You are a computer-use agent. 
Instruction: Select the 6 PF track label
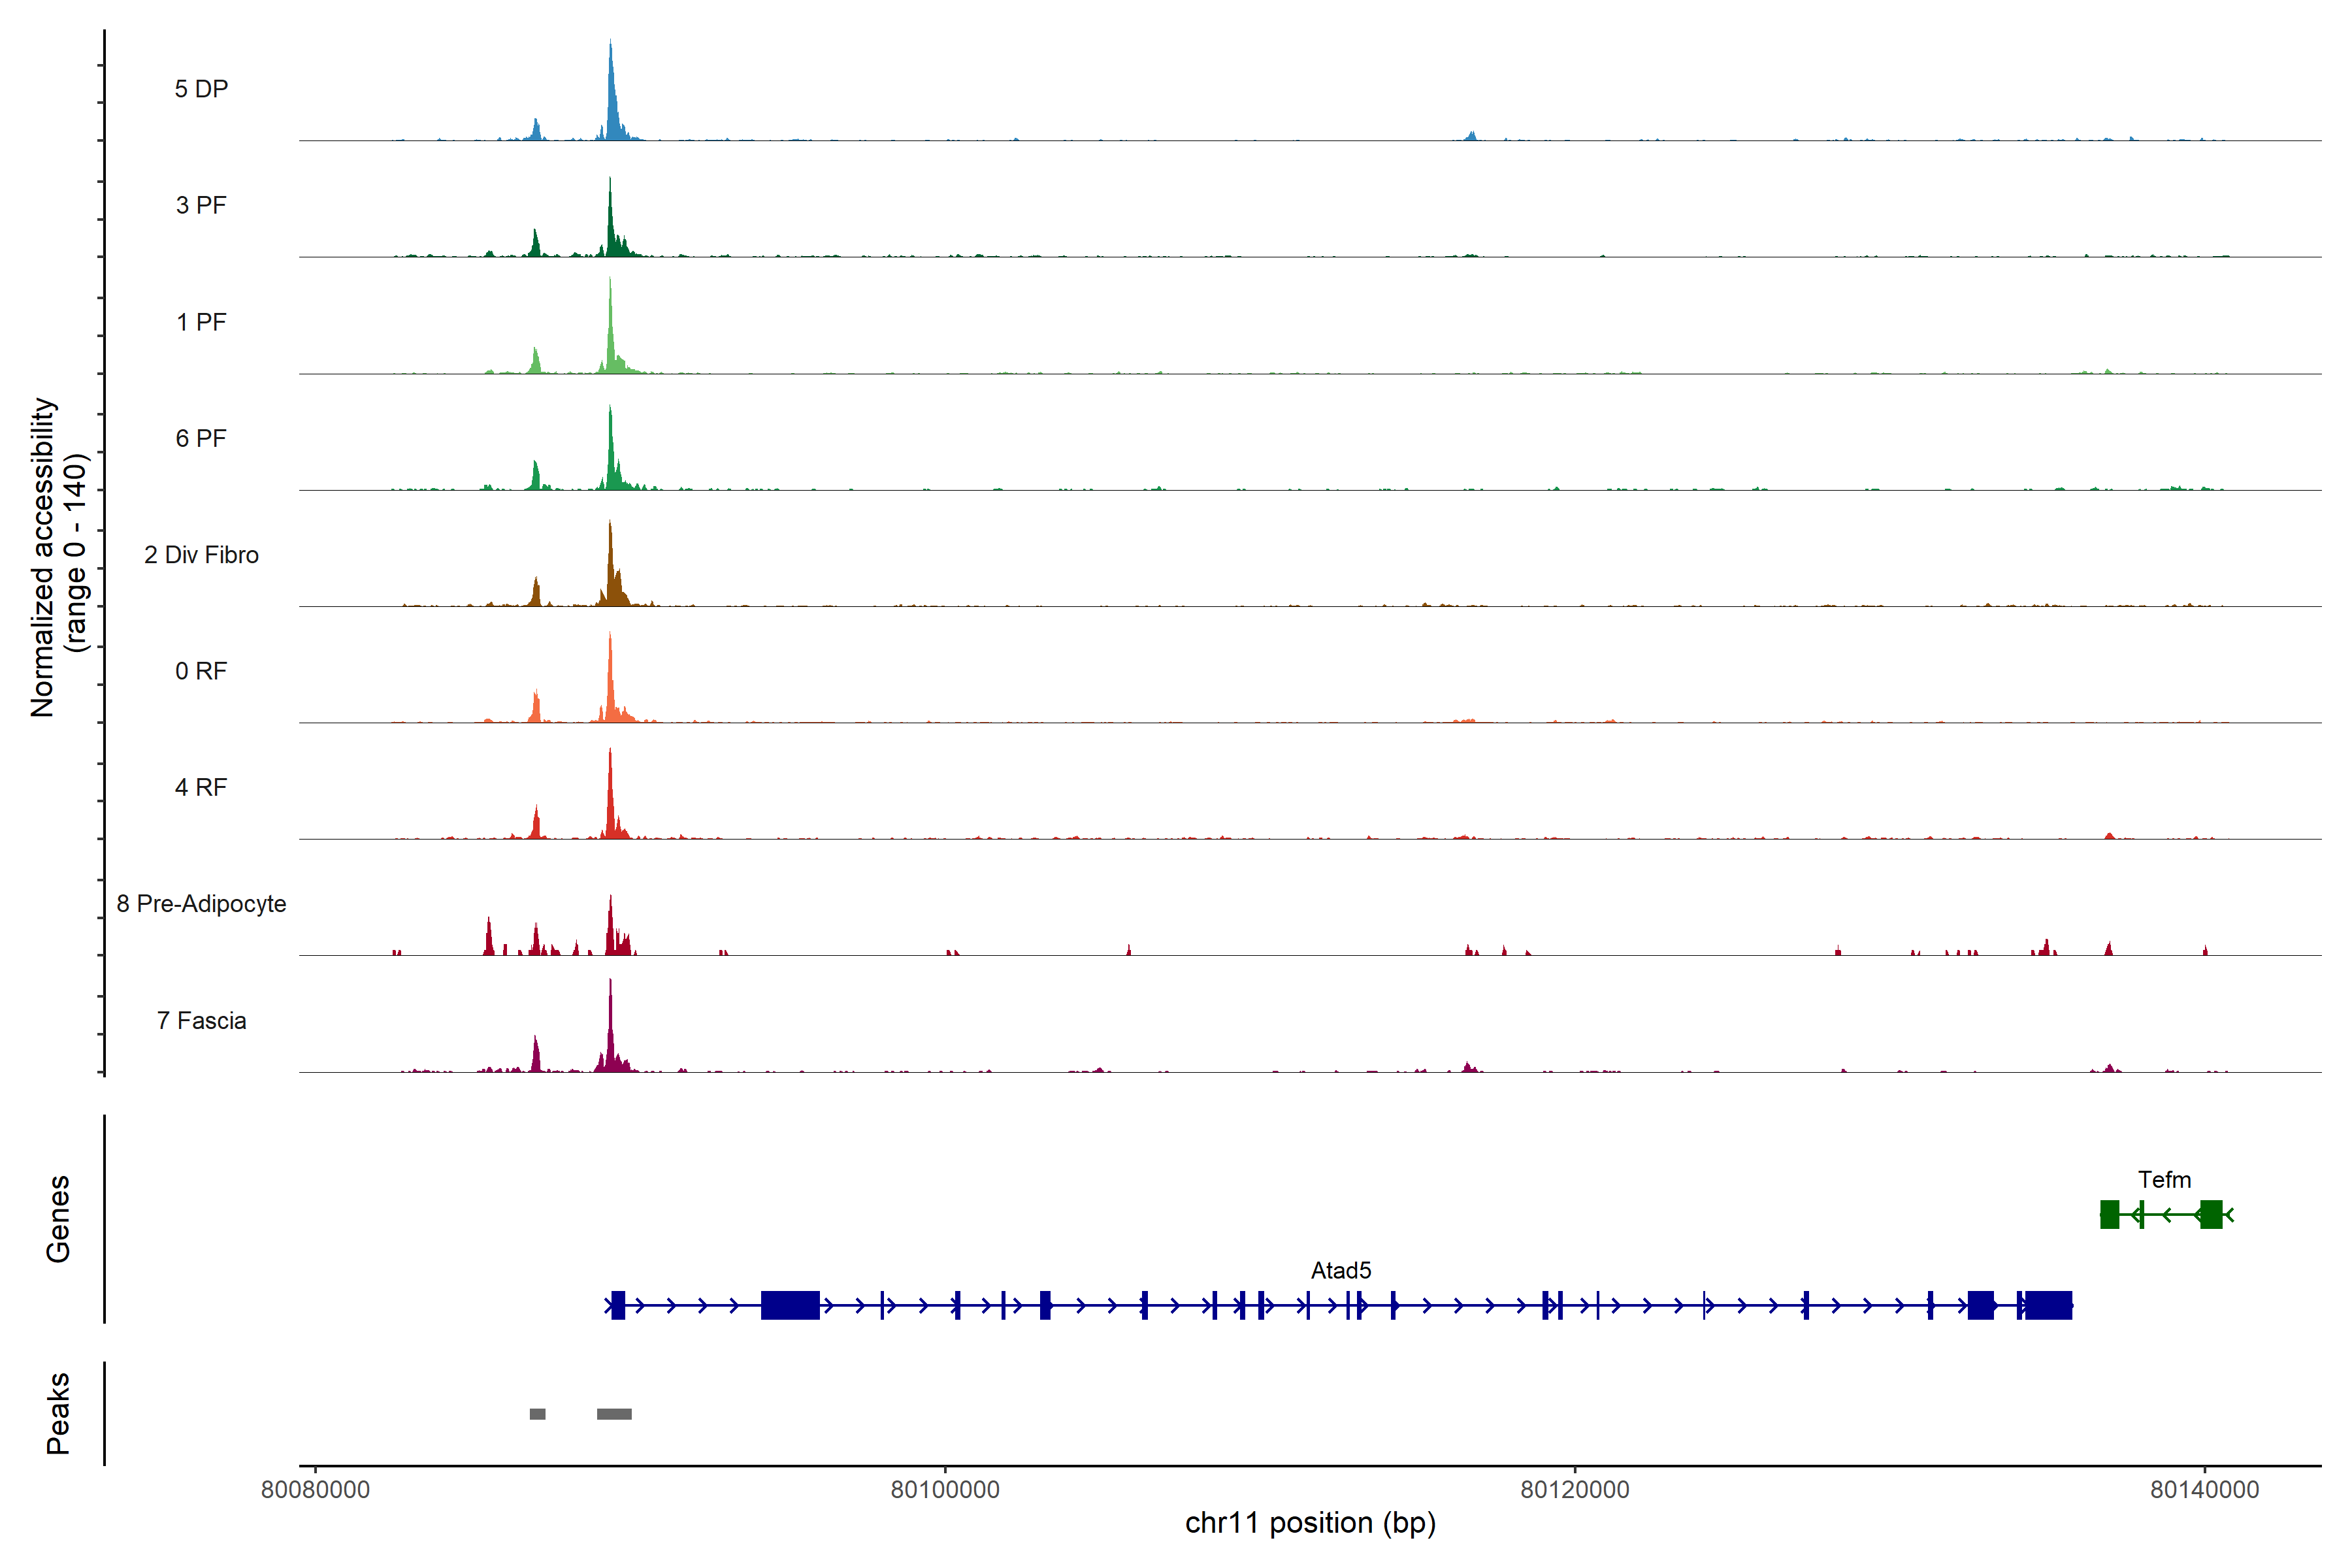201,438
